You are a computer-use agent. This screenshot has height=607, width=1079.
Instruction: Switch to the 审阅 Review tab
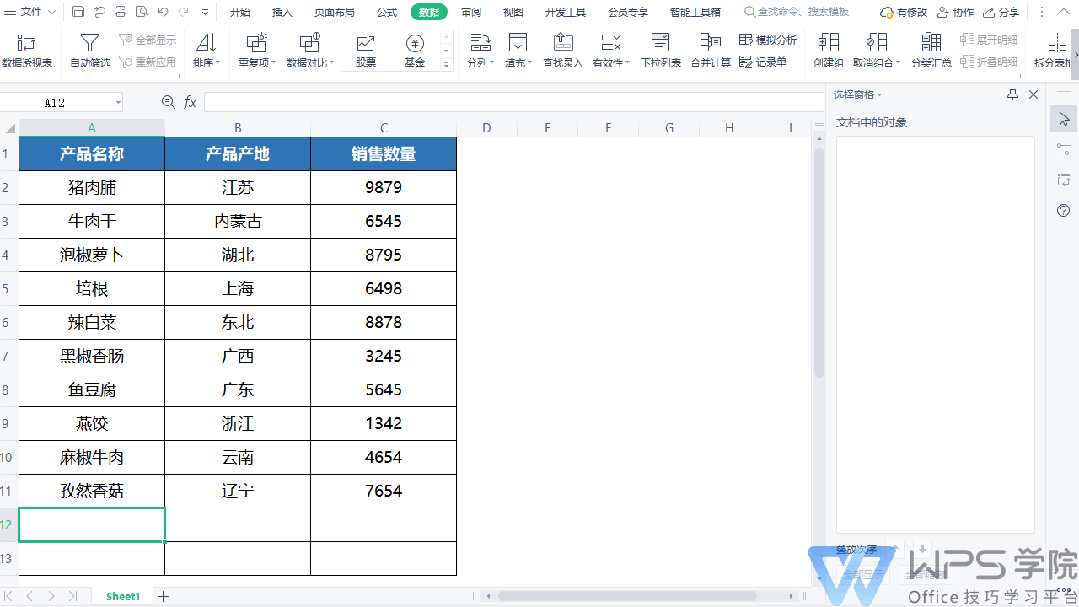click(471, 12)
